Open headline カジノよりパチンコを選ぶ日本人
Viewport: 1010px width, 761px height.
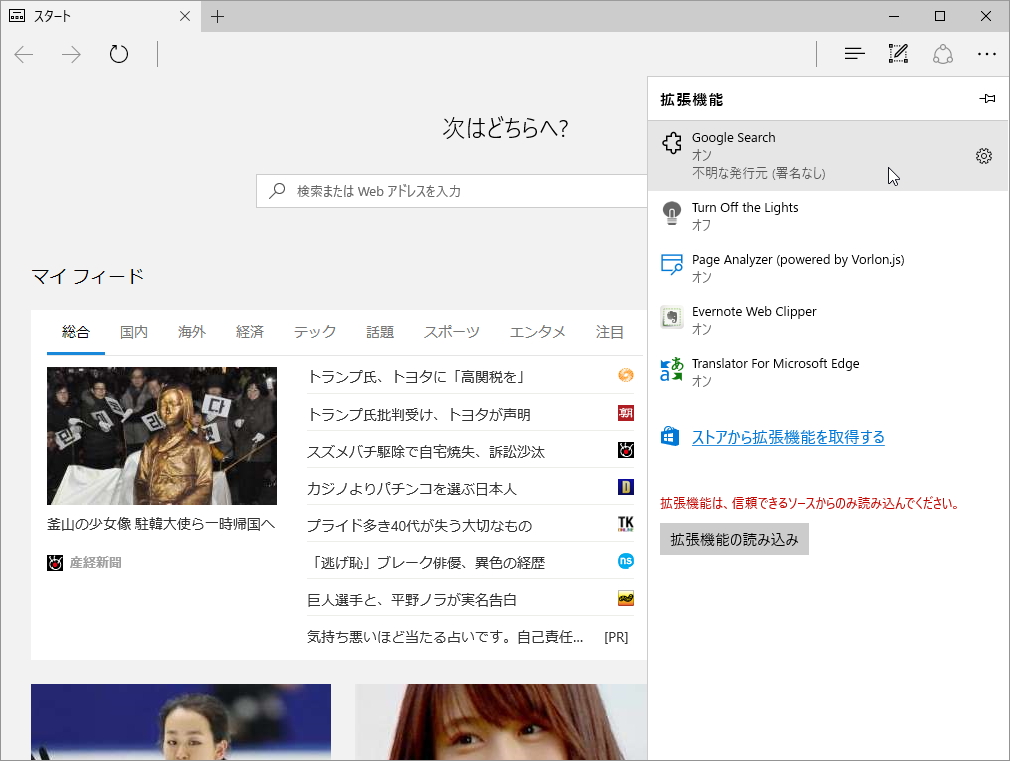pyautogui.click(x=412, y=489)
